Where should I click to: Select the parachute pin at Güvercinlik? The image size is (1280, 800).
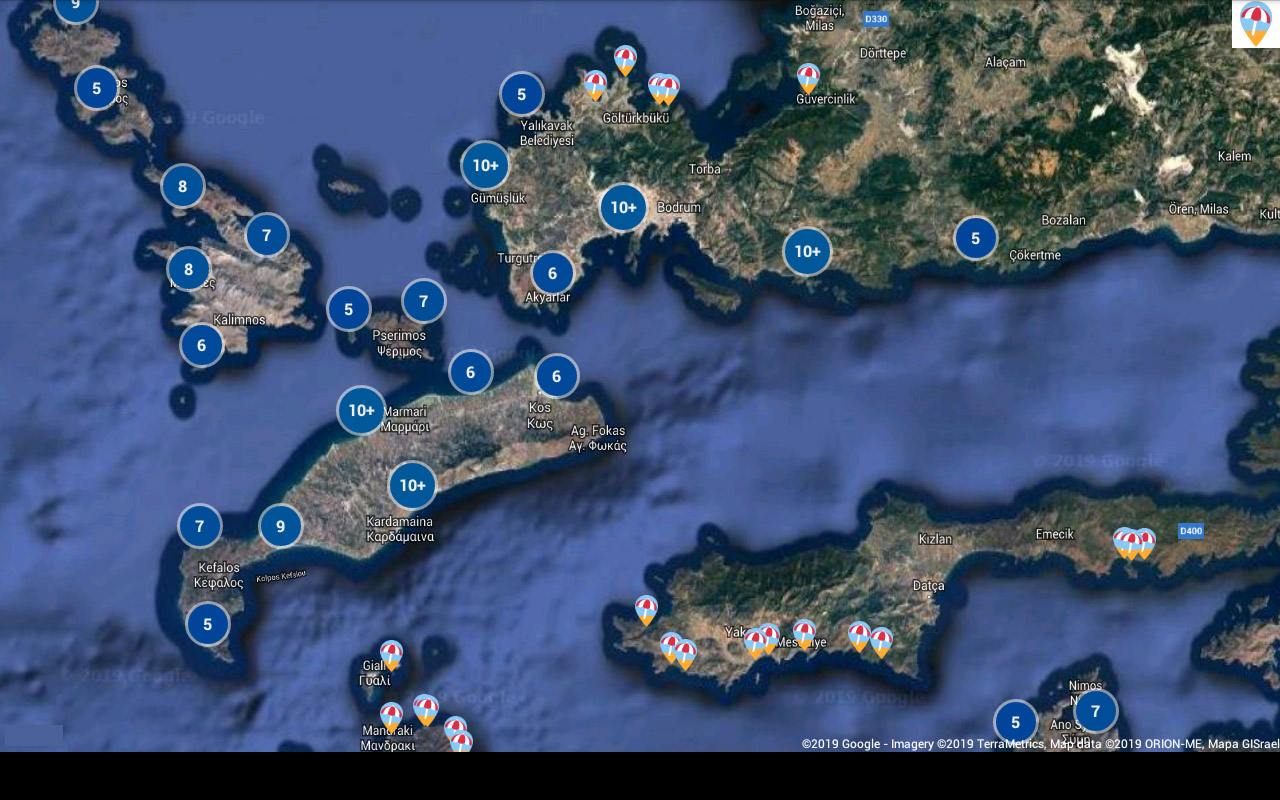[808, 78]
